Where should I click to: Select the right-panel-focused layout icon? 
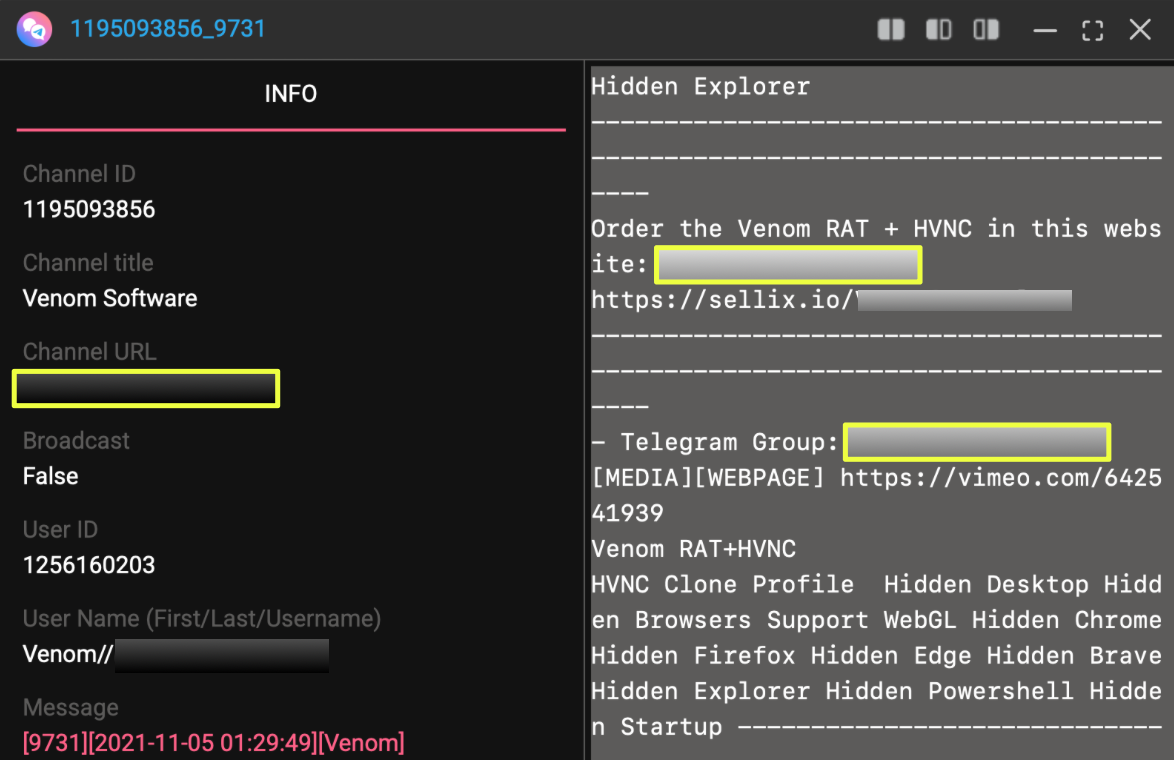986,30
